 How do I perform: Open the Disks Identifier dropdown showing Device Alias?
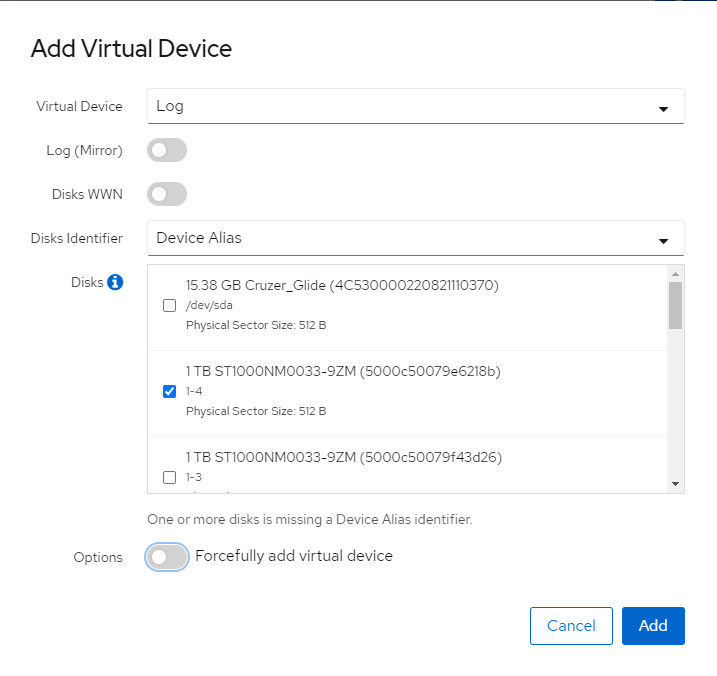click(416, 238)
